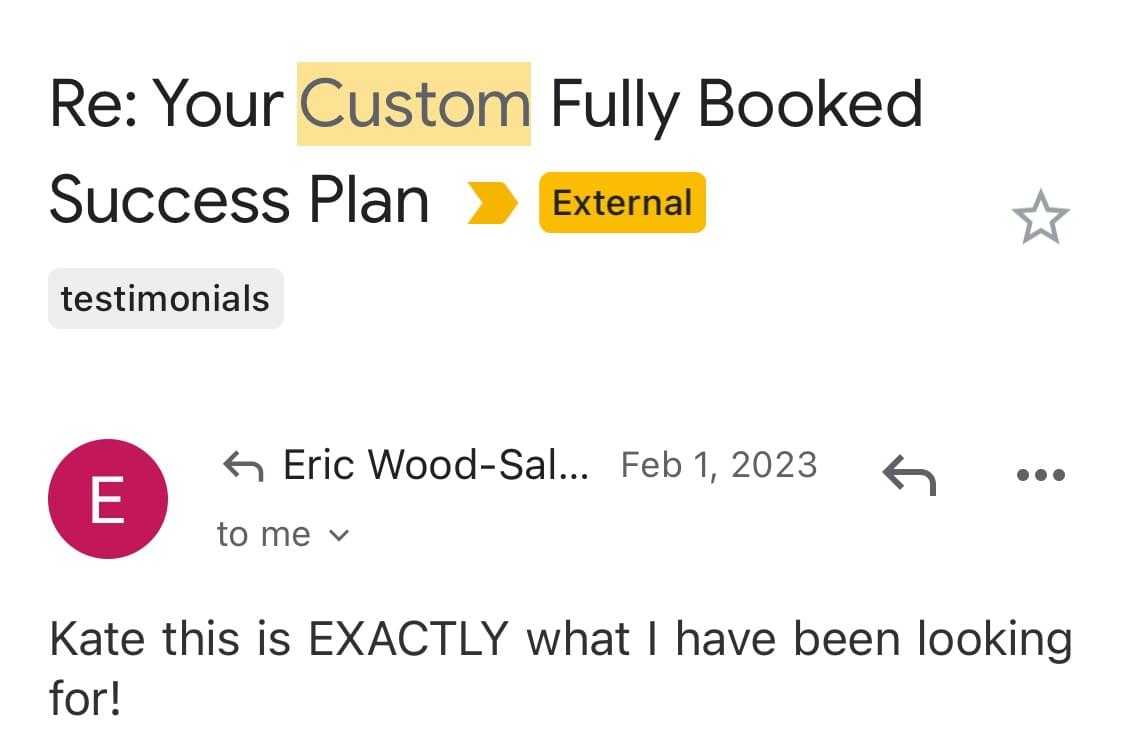The height and width of the screenshot is (751, 1125).
Task: Click the word EXACTLY in message
Action: point(409,640)
